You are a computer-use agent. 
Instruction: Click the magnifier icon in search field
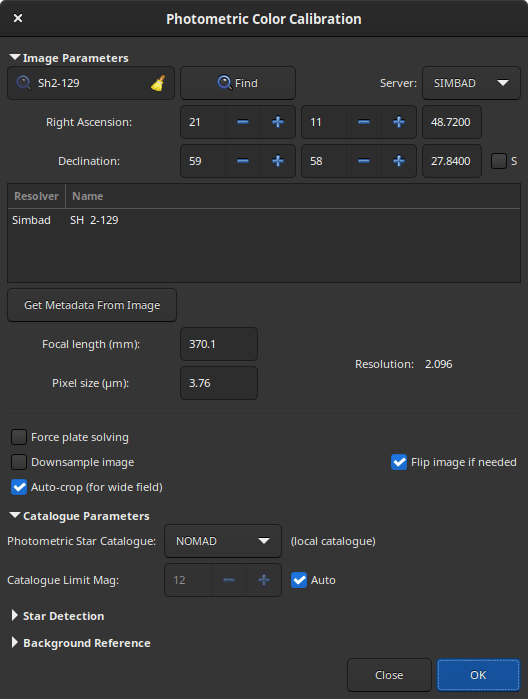pyautogui.click(x=23, y=83)
